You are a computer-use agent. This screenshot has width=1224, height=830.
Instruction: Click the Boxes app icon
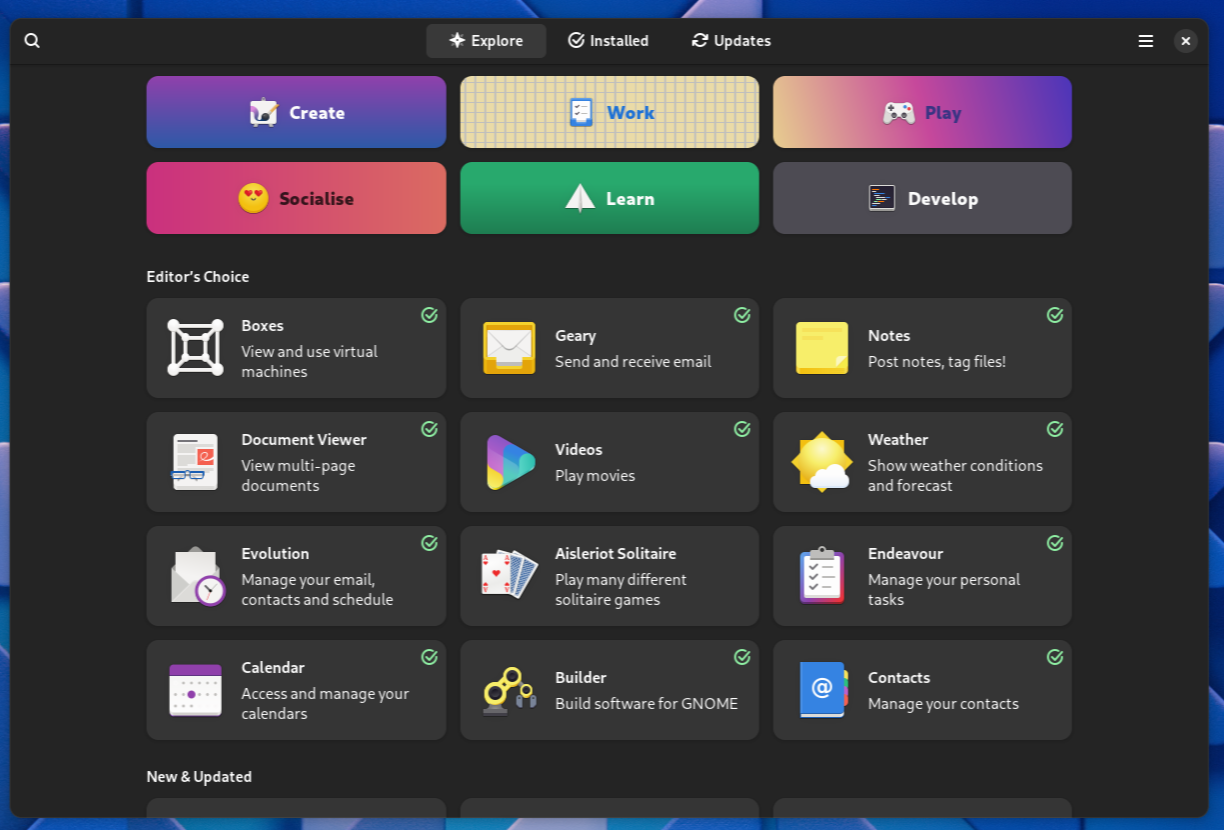(x=195, y=348)
